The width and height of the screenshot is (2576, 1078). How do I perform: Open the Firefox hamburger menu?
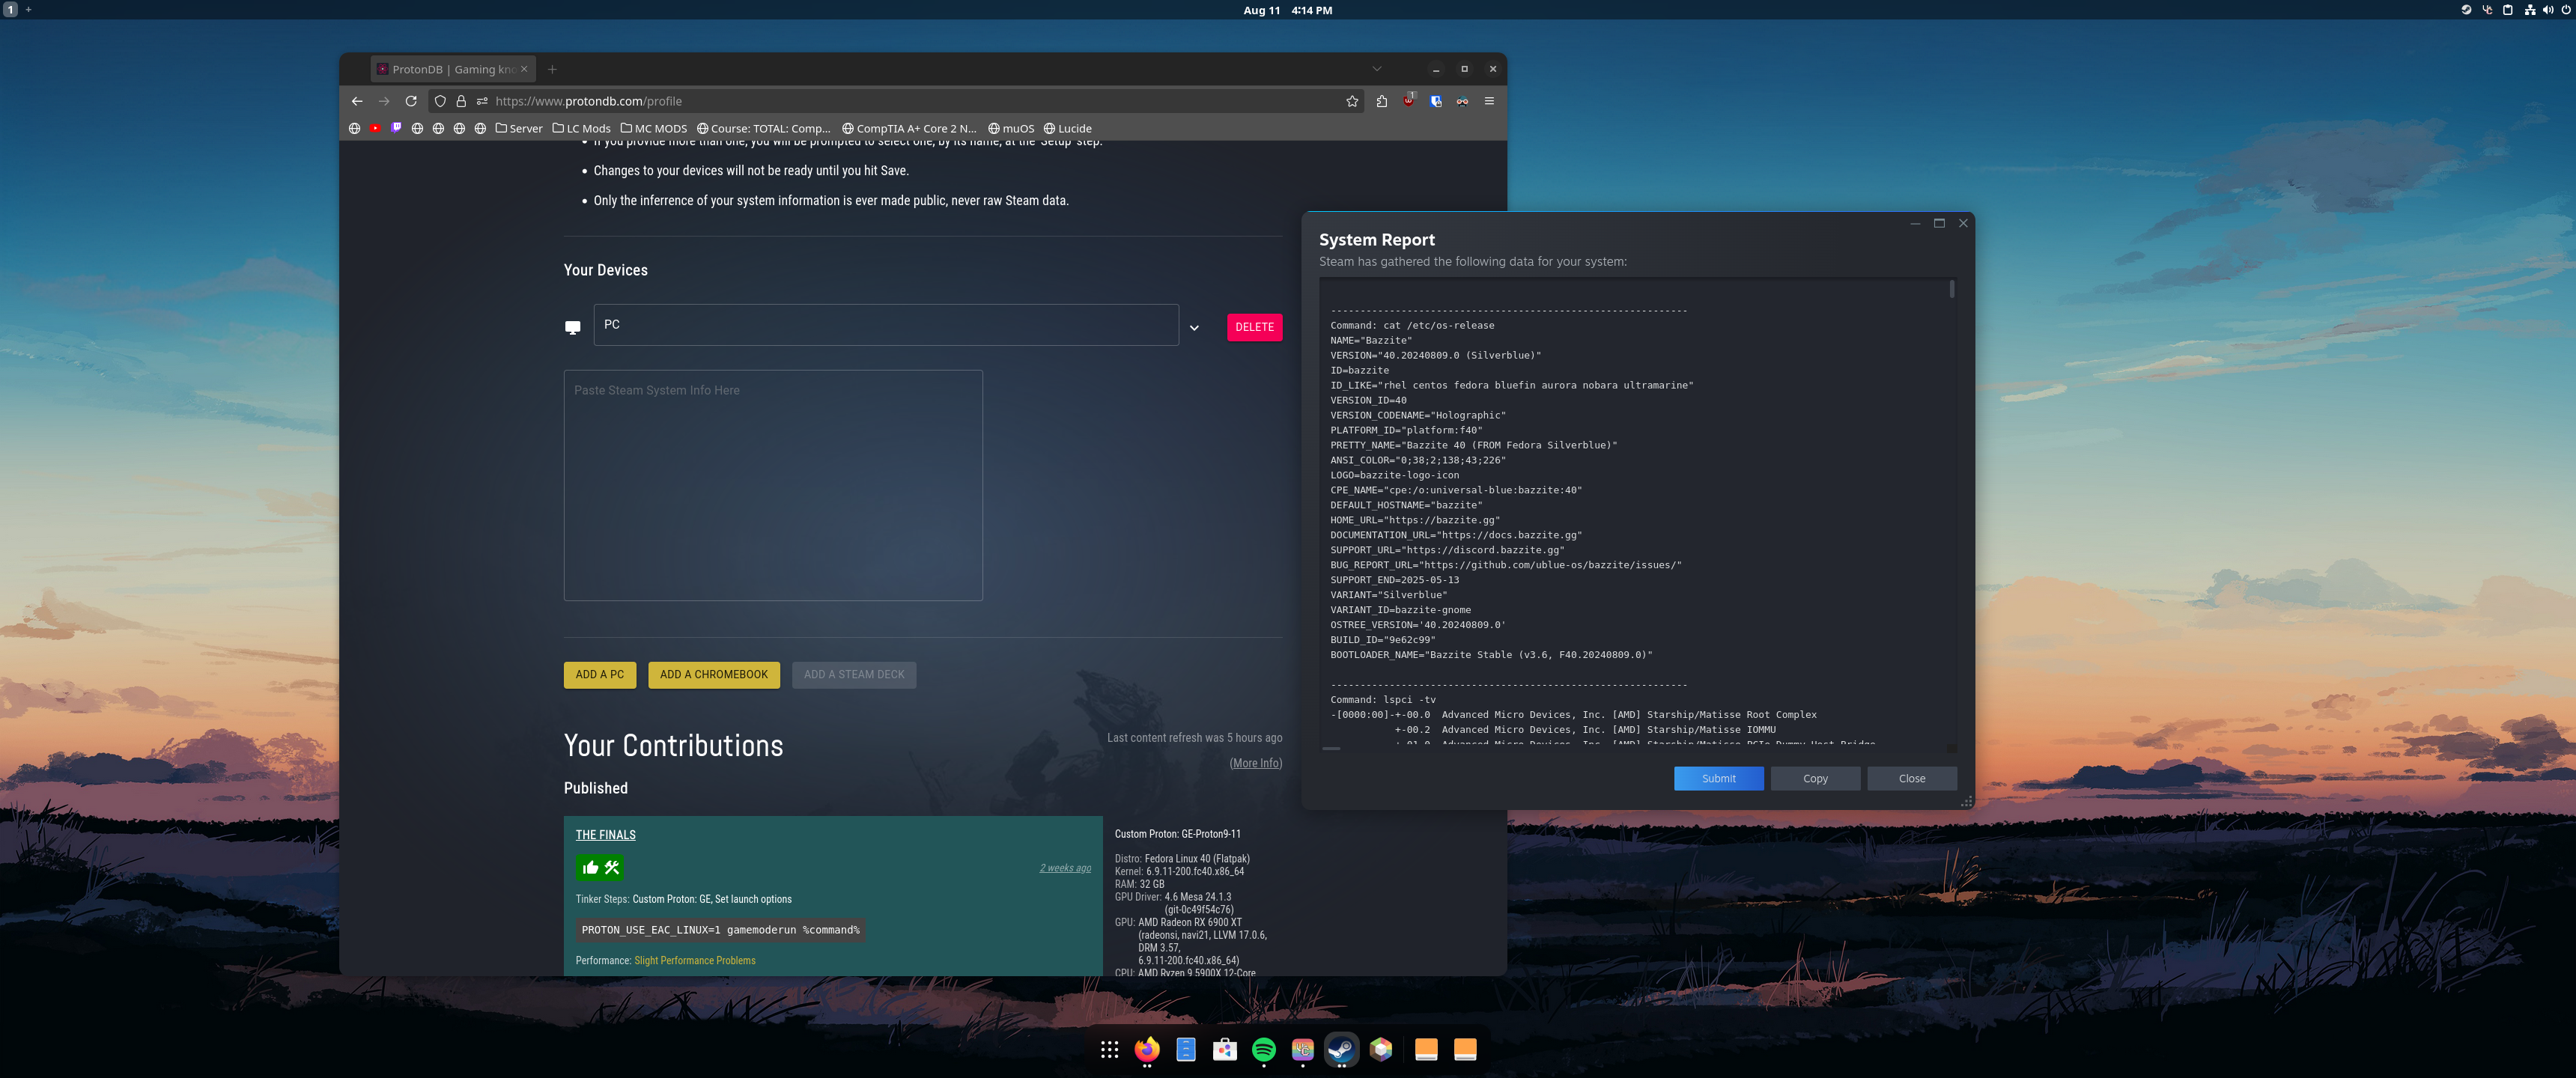pos(1489,101)
